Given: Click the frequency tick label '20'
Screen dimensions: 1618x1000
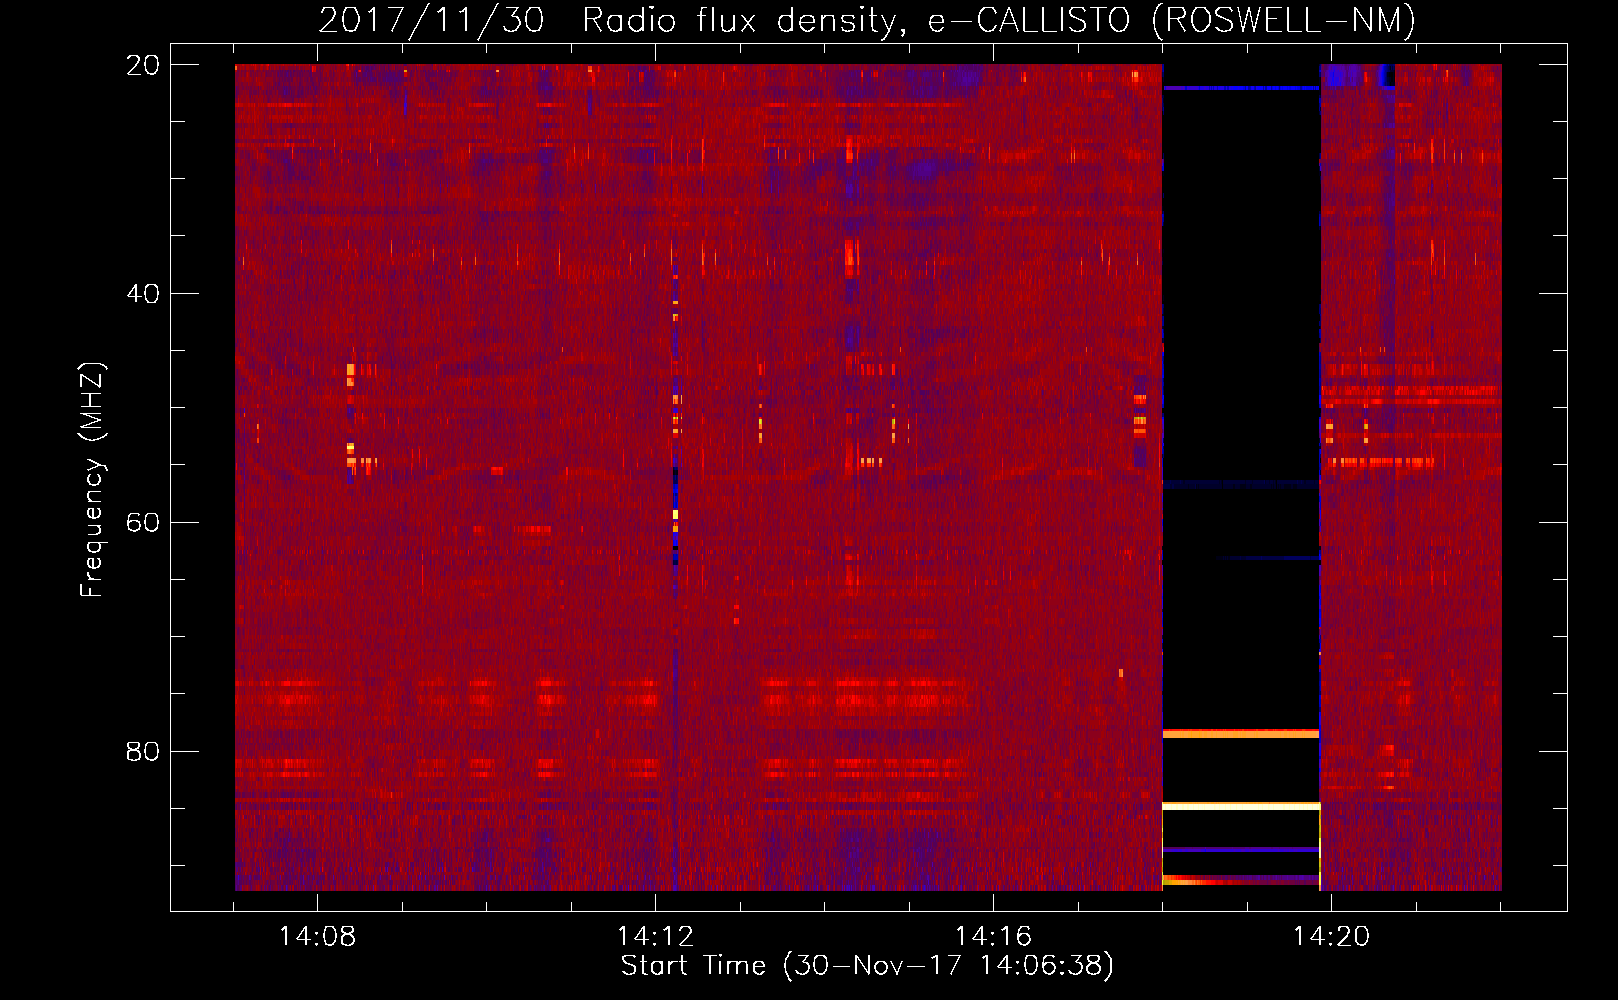Looking at the screenshot, I should (143, 65).
